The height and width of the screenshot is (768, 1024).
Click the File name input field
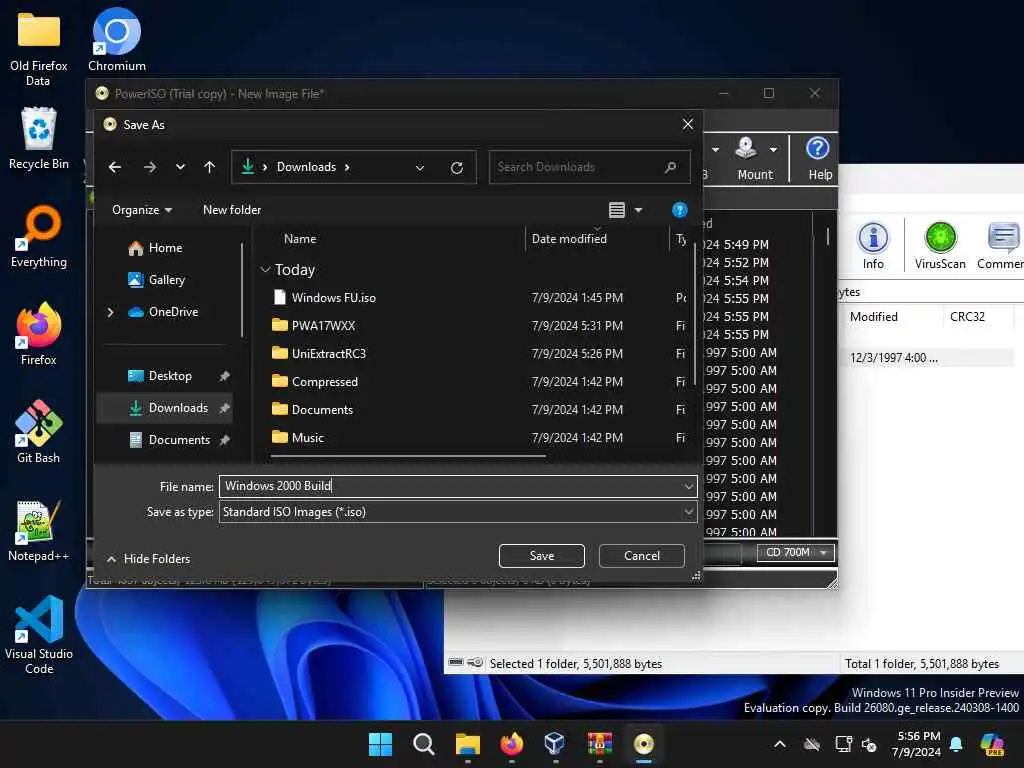click(x=451, y=486)
